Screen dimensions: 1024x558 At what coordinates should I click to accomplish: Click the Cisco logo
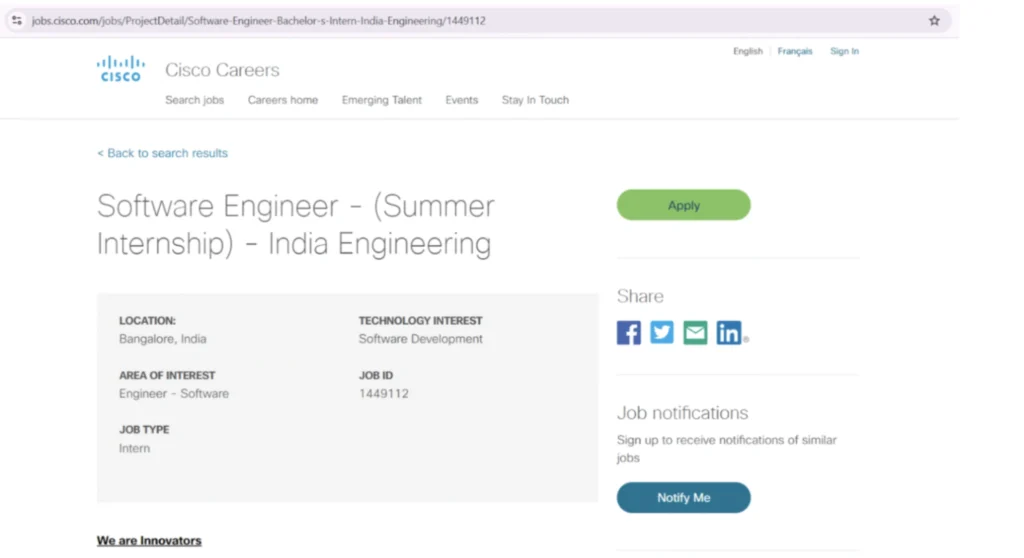click(x=121, y=69)
